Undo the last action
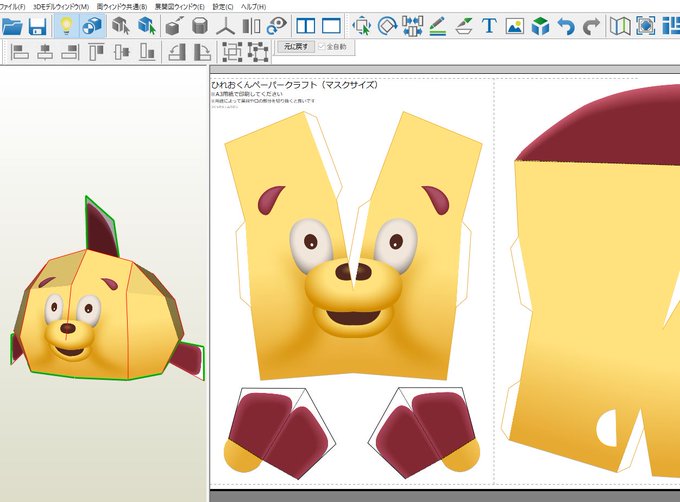Screen dimensions: 680x502 tap(566, 26)
